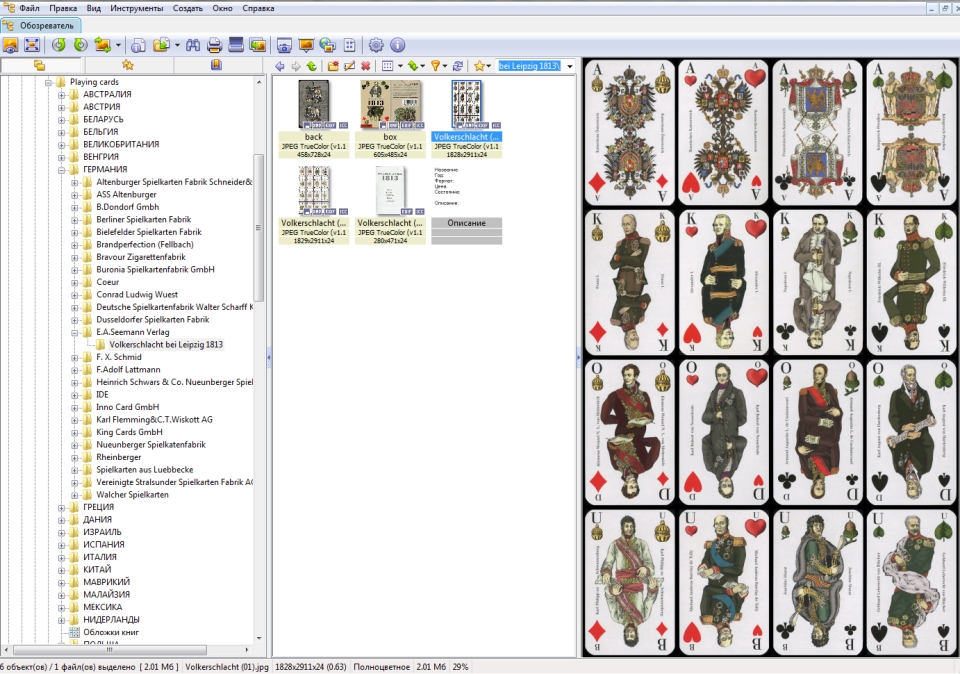Click the Описание header
Screen dimensions: 960x674
click(467, 223)
